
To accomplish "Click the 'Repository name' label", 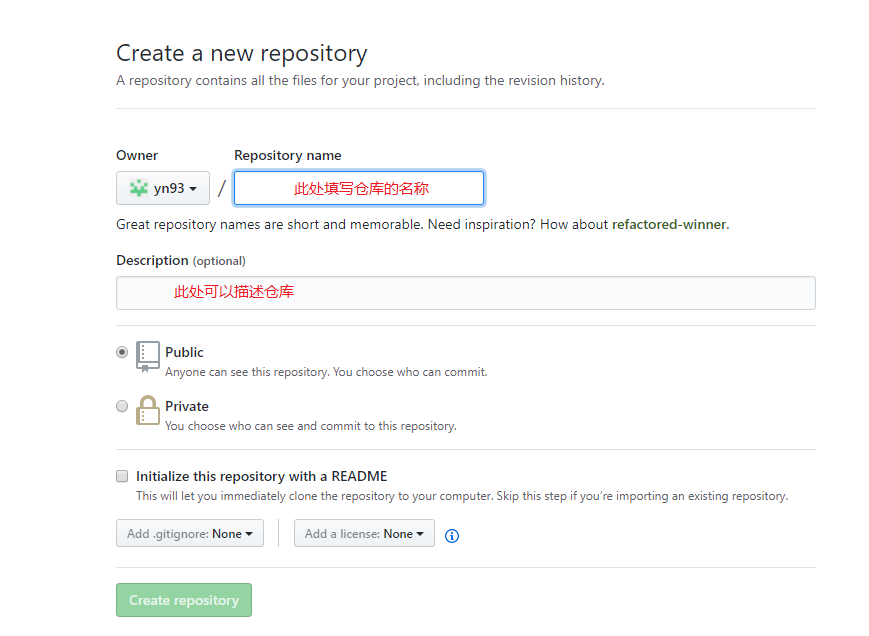I will [x=288, y=155].
